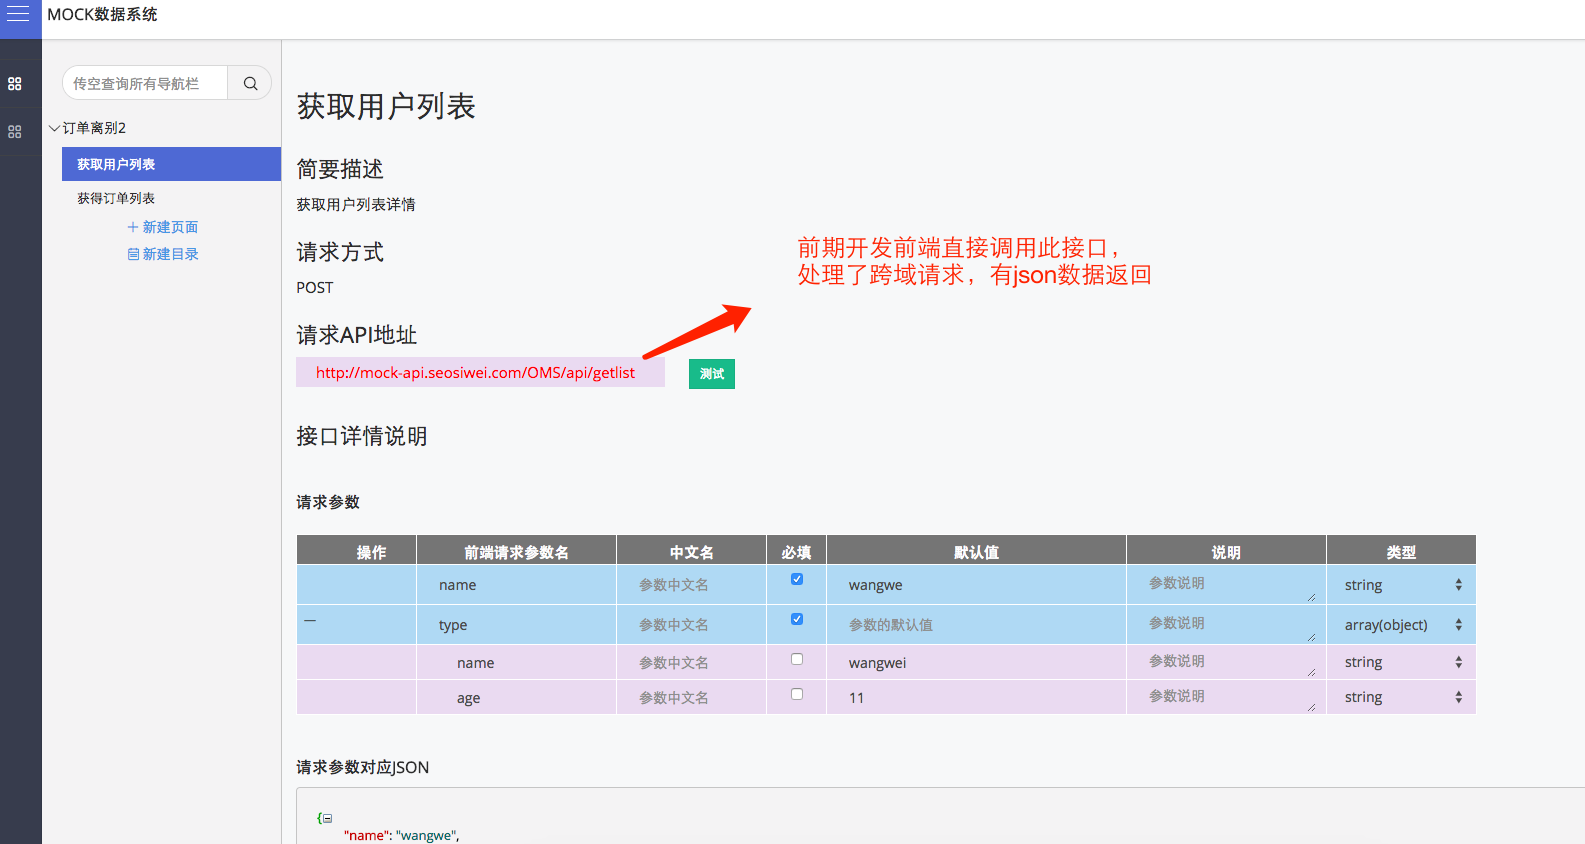Open 获得订单列表 in the sidebar
Image resolution: width=1585 pixels, height=844 pixels.
[116, 198]
